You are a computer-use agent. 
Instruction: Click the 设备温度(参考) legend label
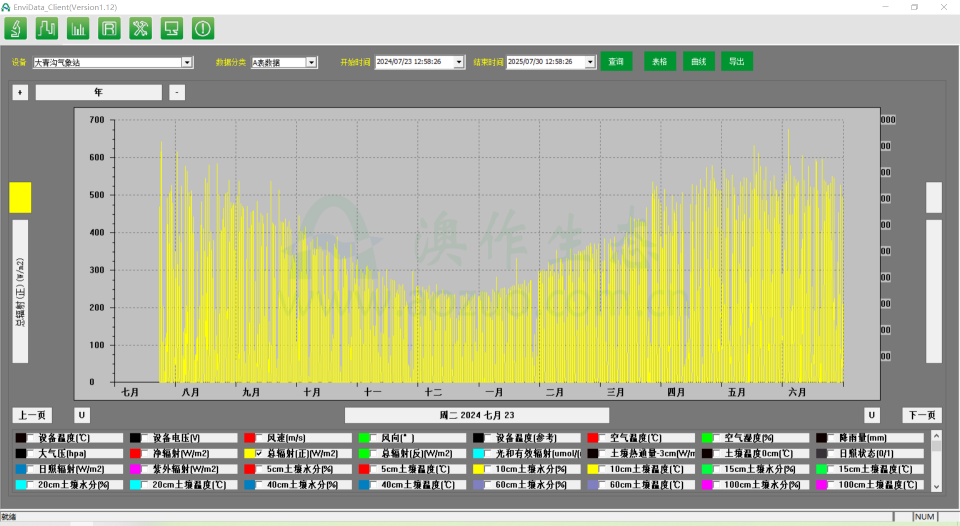pos(527,438)
